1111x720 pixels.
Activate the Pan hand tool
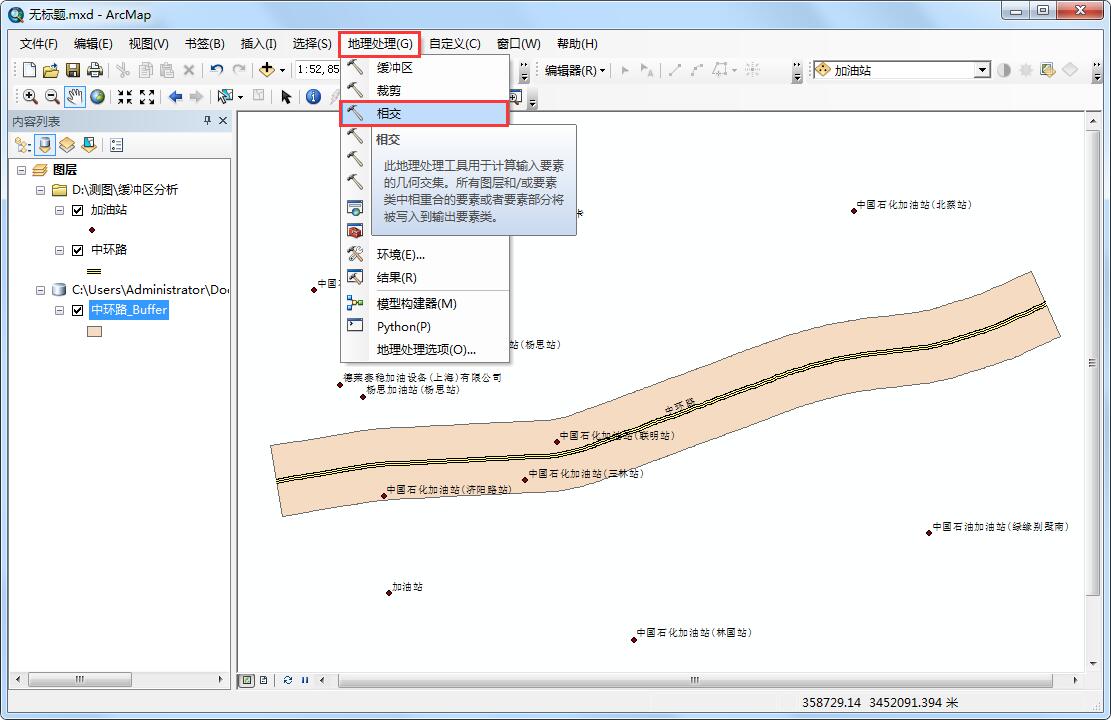tap(74, 96)
